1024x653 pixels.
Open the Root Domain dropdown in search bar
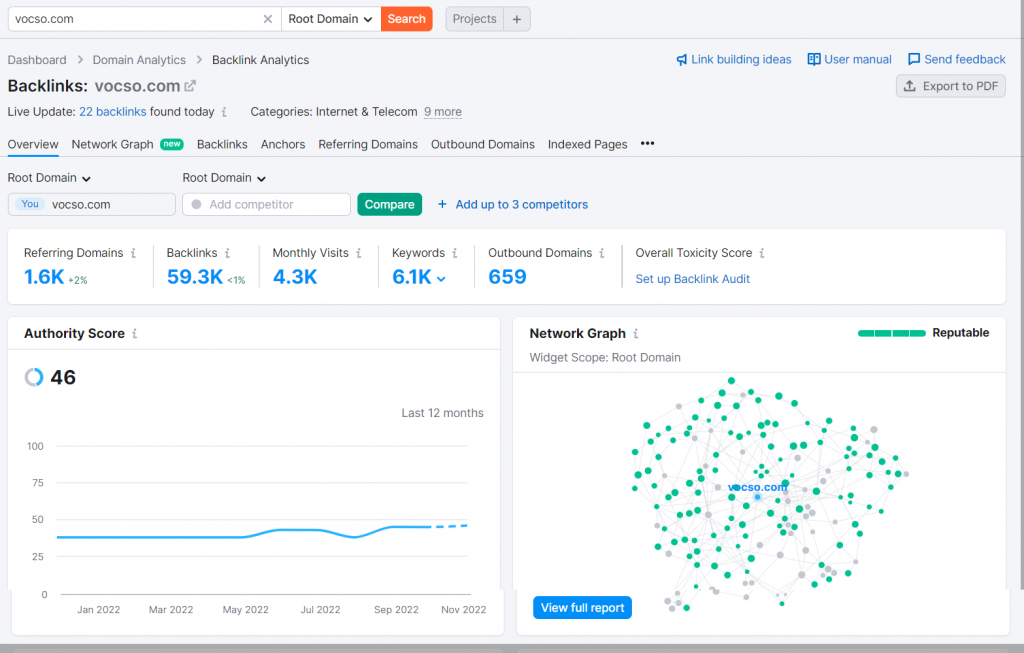tap(330, 19)
